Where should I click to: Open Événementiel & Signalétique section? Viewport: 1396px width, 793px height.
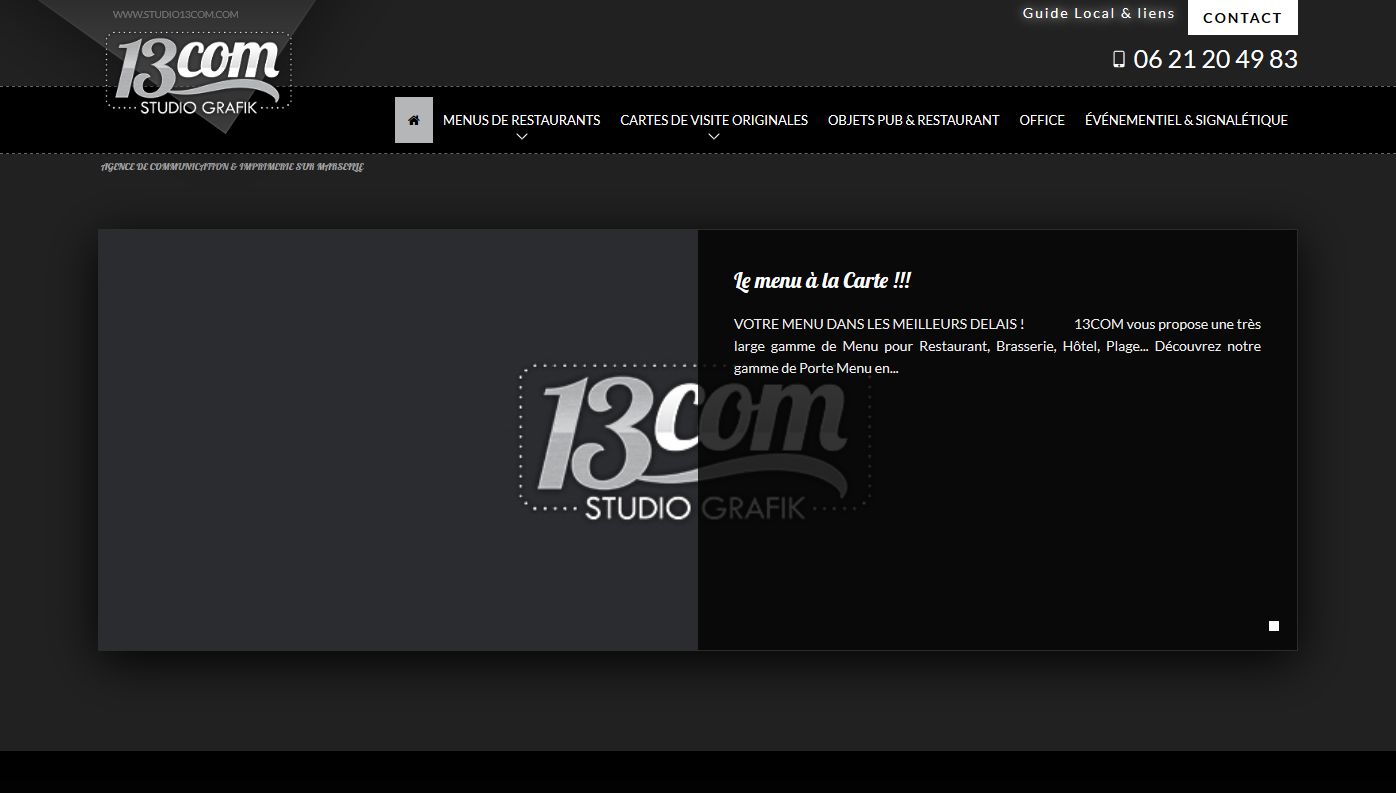coord(1186,120)
